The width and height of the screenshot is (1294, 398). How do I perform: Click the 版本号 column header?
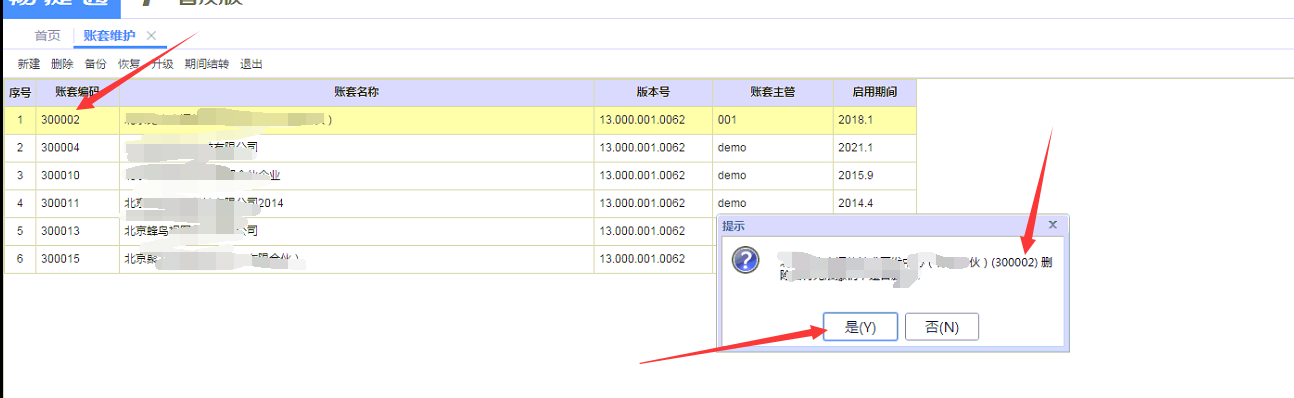coord(654,92)
